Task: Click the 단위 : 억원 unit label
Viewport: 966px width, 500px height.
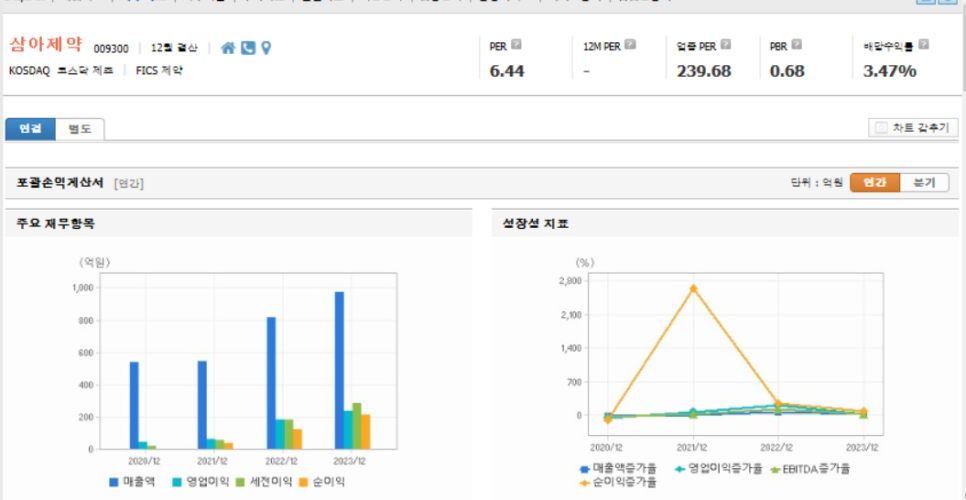Action: [x=816, y=183]
